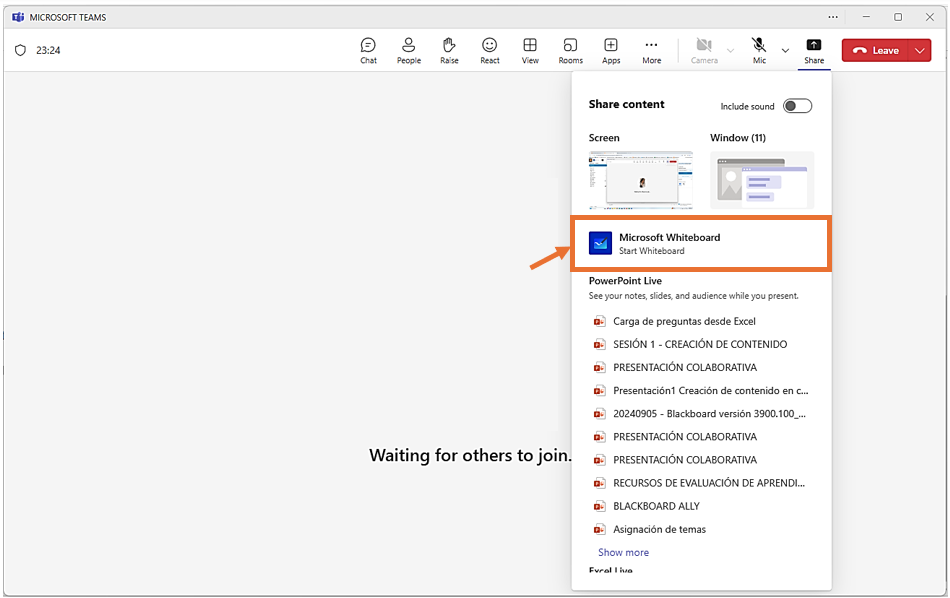Open the React emoji menu
The width and height of the screenshot is (950, 598).
coord(489,50)
